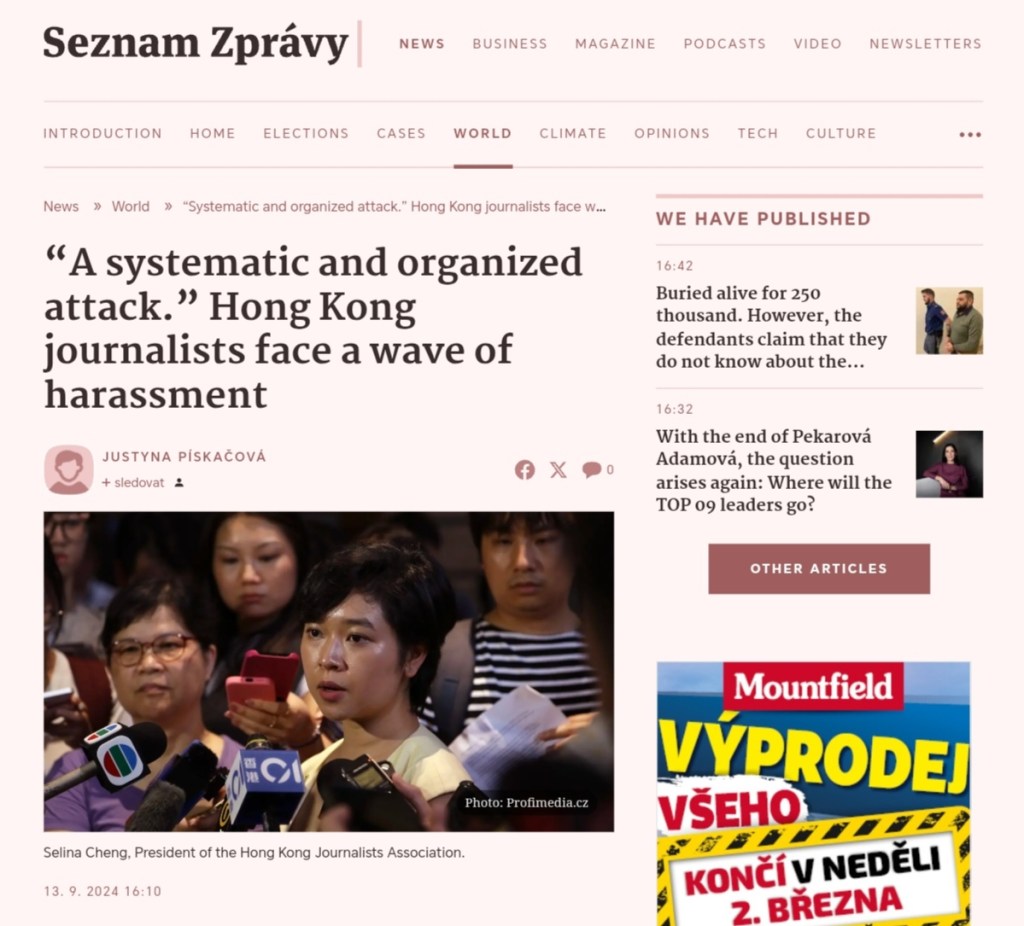Open three-dots more sections menu
Viewport: 1024px width, 926px height.
click(970, 135)
